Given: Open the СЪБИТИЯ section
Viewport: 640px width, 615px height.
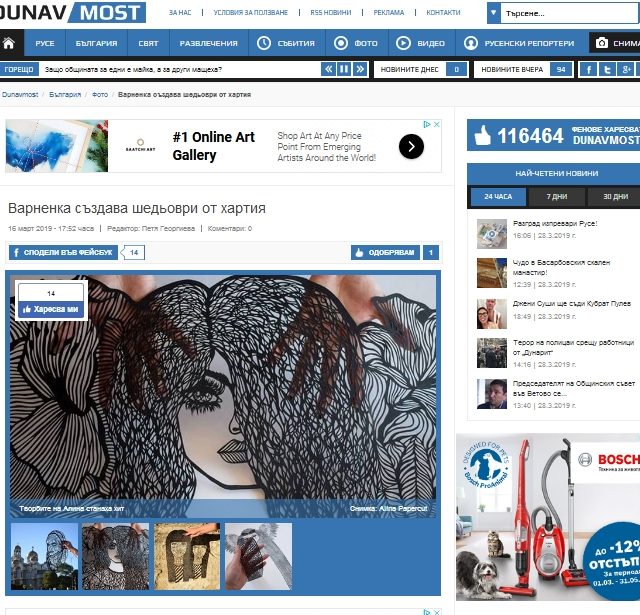Looking at the screenshot, I should point(287,43).
